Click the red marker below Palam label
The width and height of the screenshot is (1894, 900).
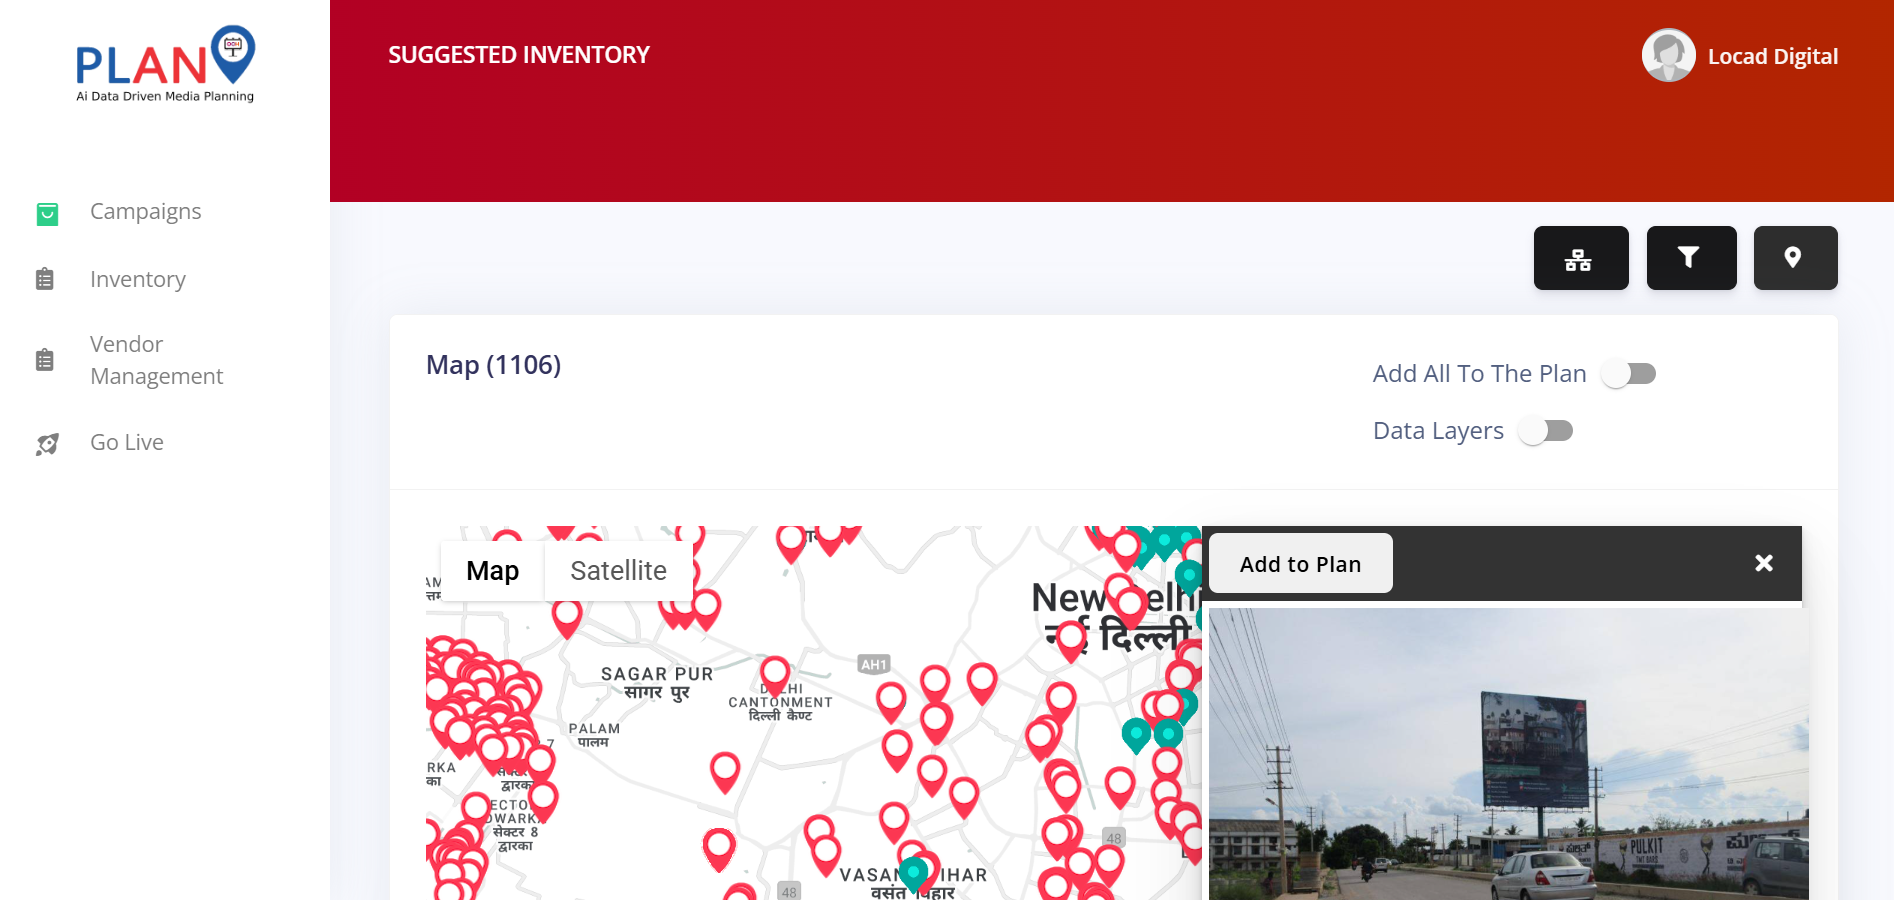[725, 772]
